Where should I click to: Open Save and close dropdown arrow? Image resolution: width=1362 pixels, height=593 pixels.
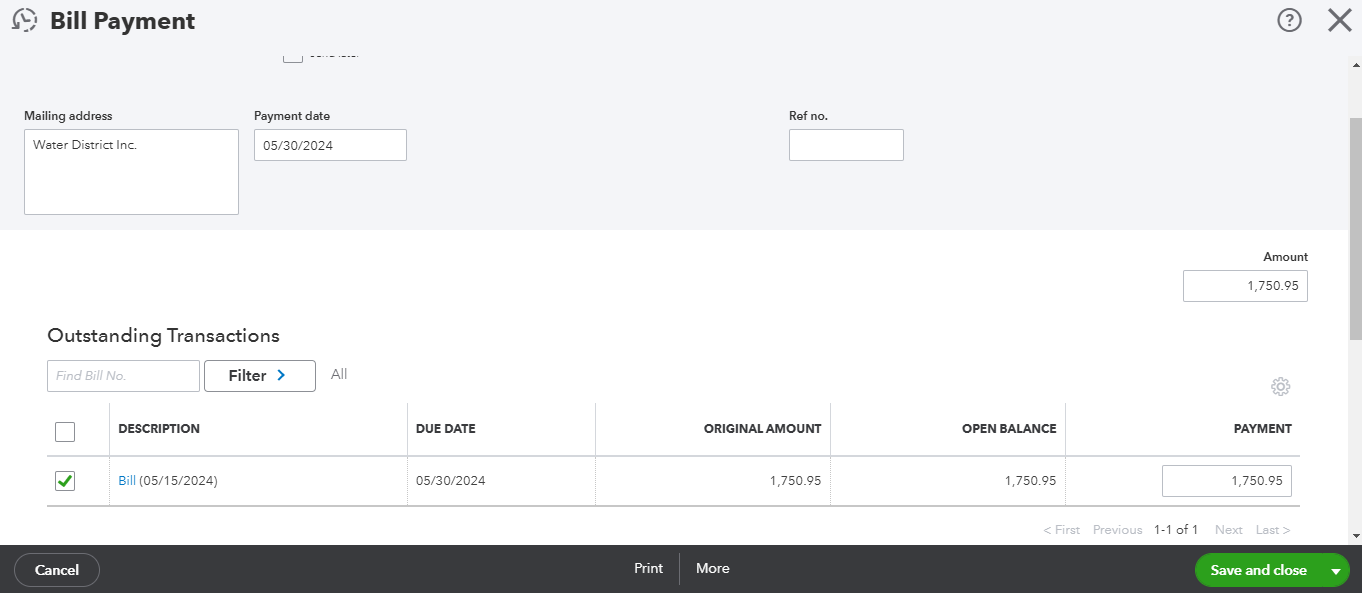[1335, 571]
